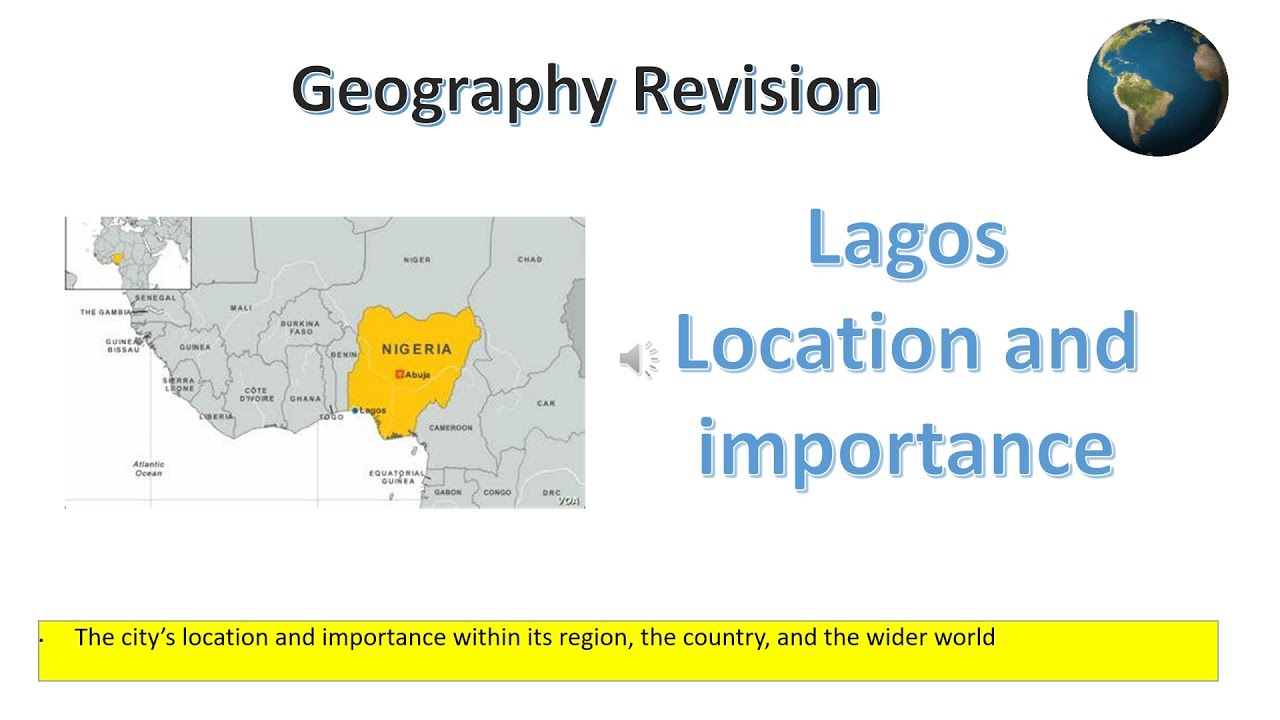
Task: Click the 'BURKINA FASO' country label
Action: pyautogui.click(x=300, y=328)
